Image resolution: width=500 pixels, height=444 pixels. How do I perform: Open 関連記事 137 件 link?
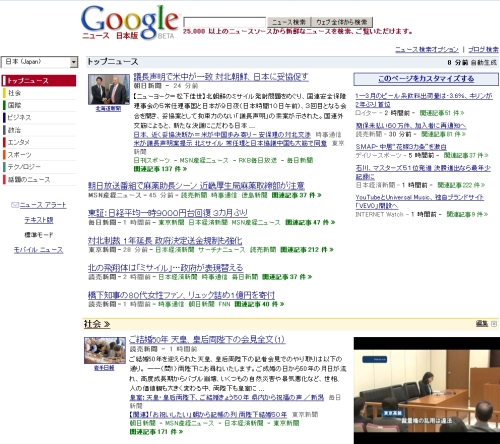(160, 169)
